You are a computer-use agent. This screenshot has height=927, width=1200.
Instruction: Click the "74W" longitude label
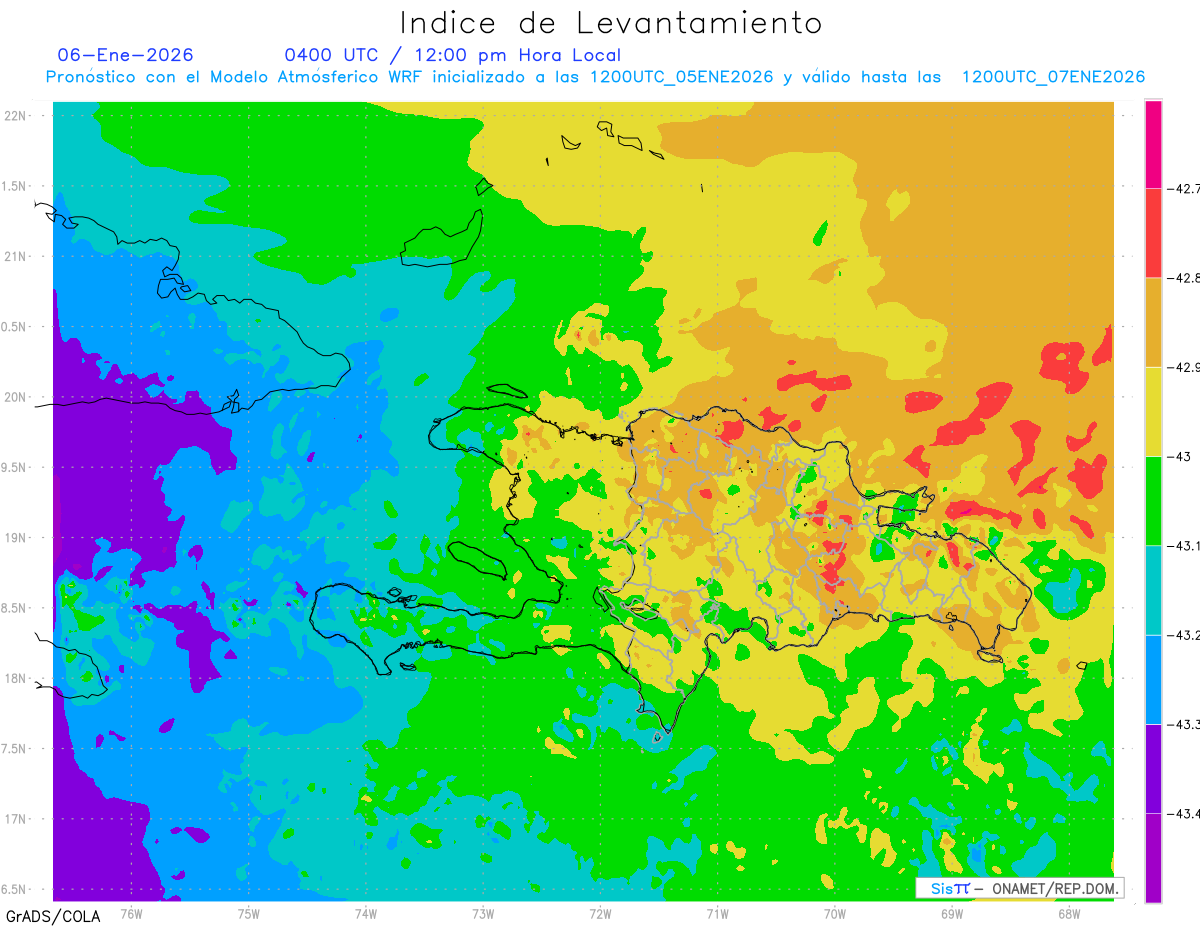coord(365,913)
